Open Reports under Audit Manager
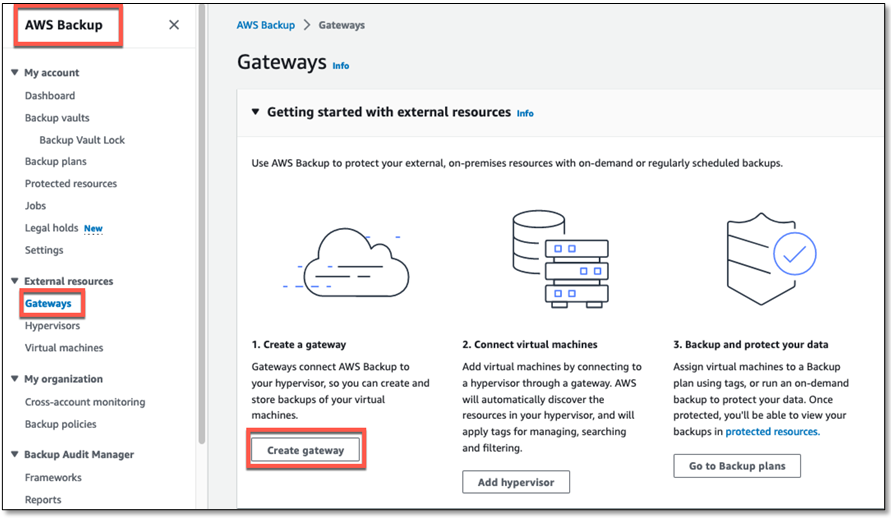The image size is (891, 518). (x=43, y=499)
